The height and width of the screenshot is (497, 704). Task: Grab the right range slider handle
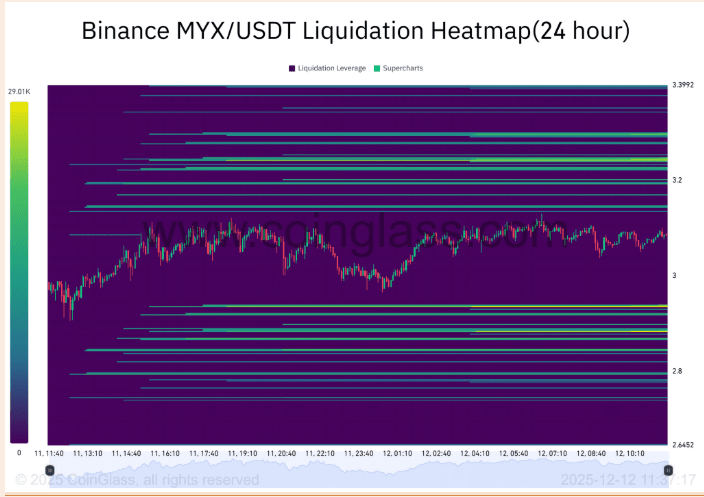pos(668,470)
